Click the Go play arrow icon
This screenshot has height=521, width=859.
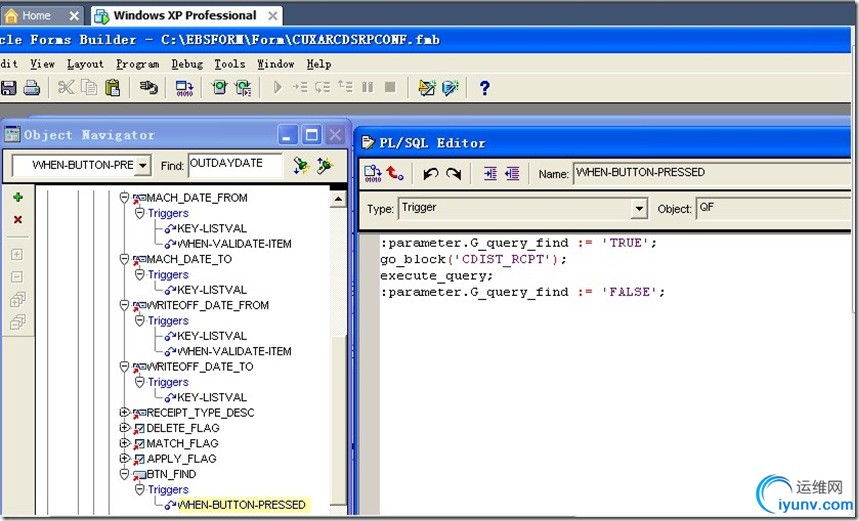click(x=277, y=87)
